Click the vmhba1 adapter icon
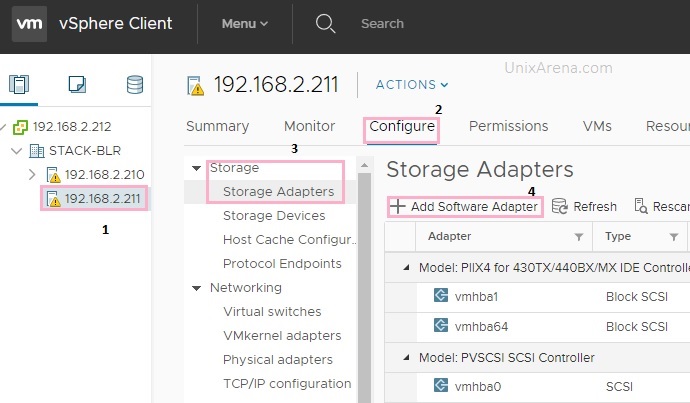 (x=440, y=295)
